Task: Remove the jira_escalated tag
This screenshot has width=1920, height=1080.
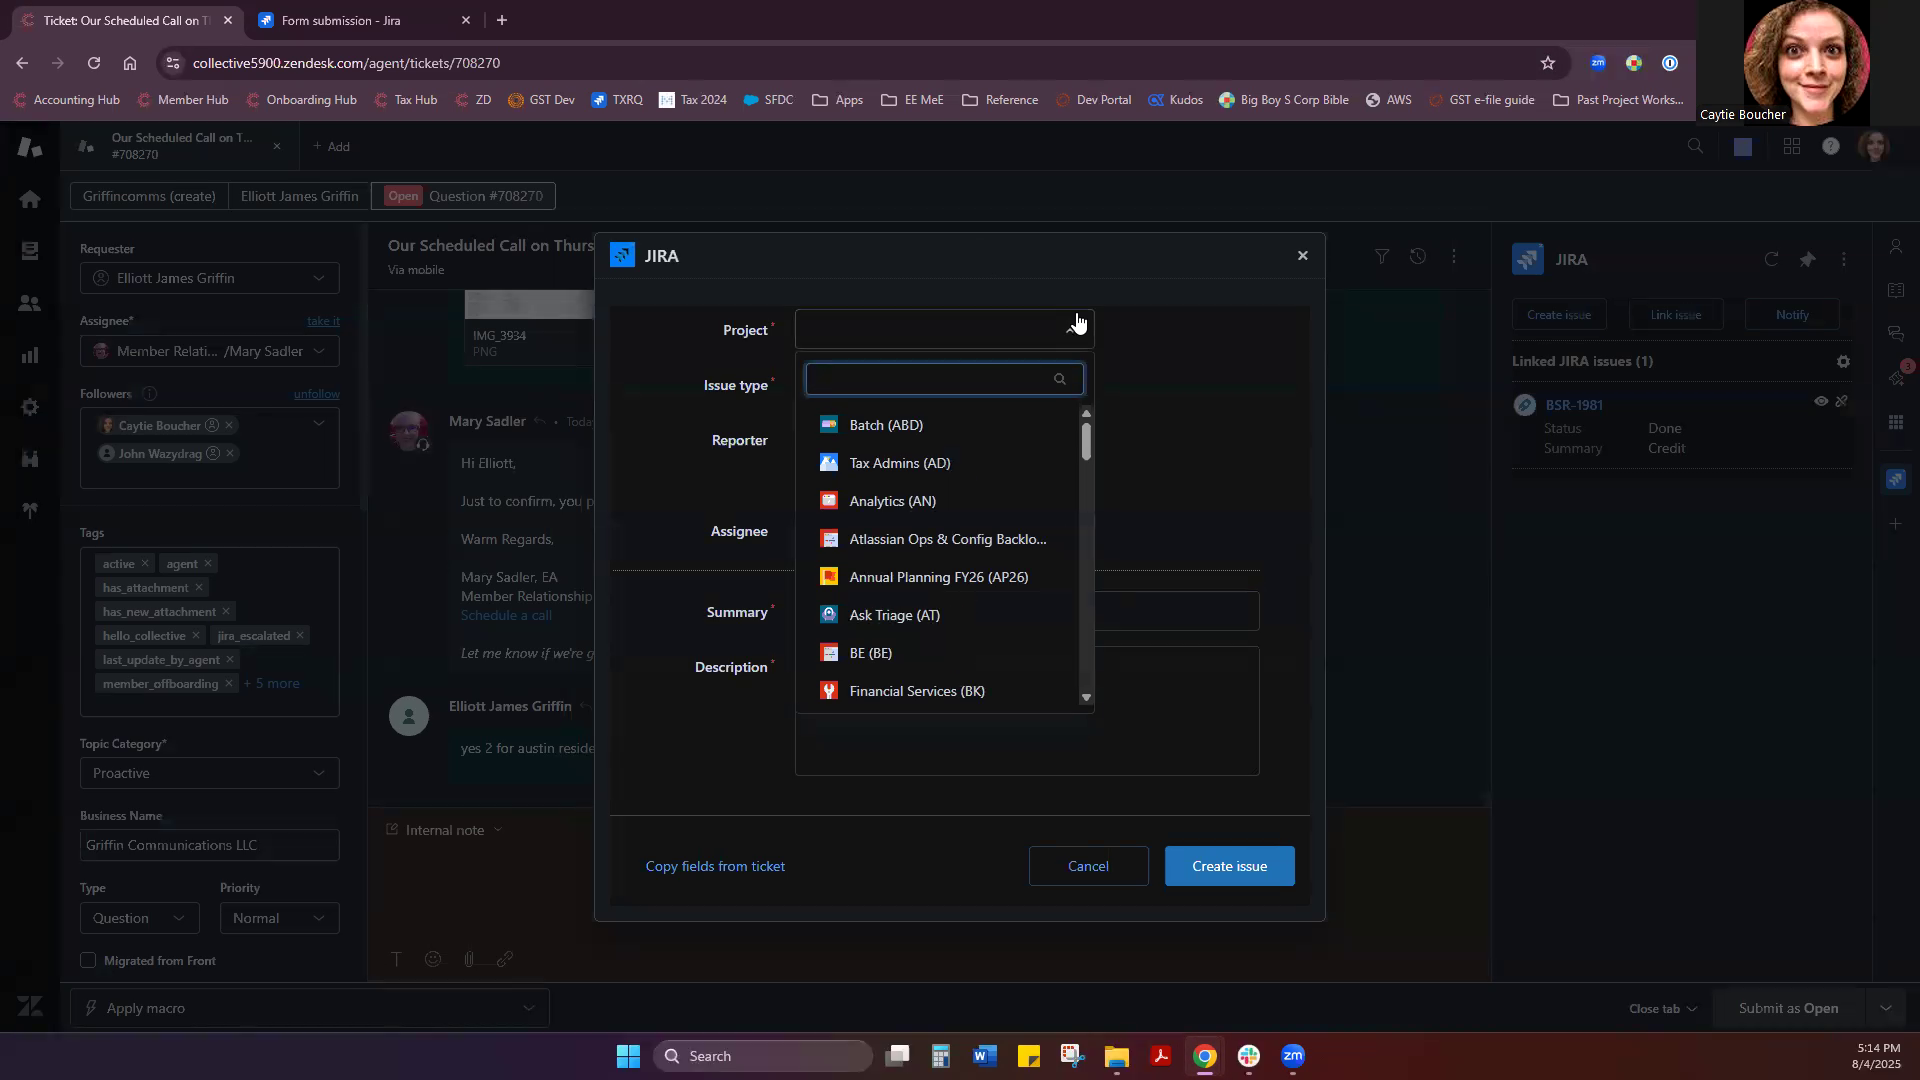Action: point(300,636)
